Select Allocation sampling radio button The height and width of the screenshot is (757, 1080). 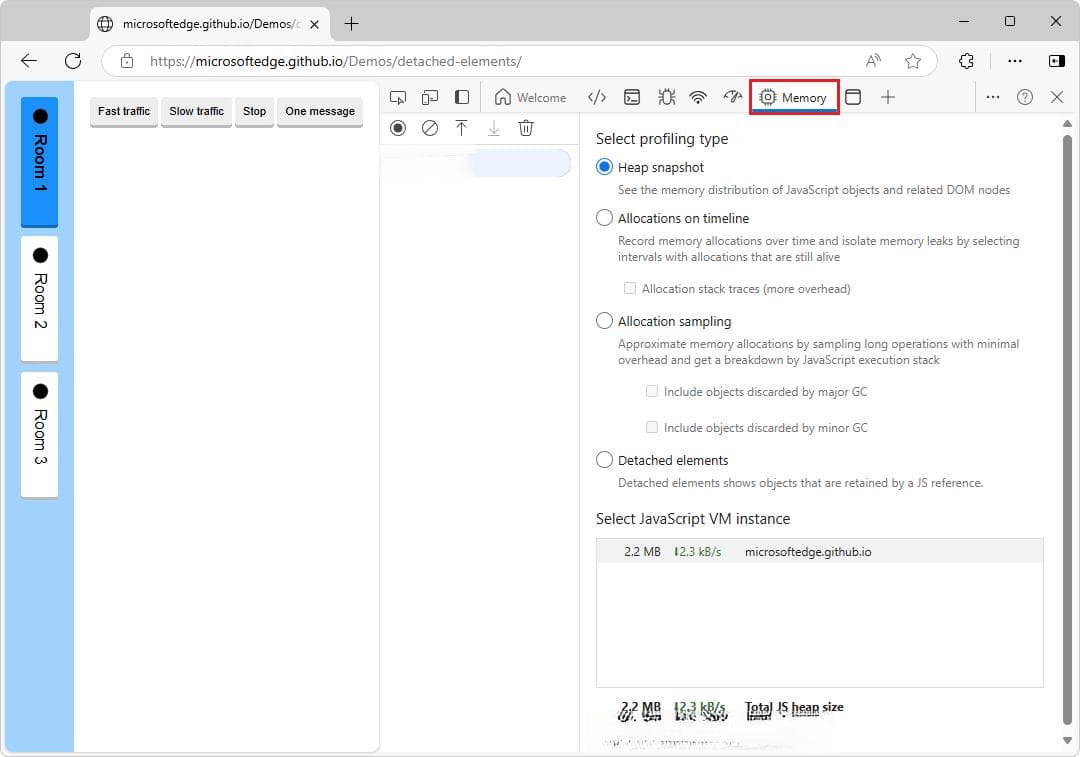pyautogui.click(x=604, y=321)
